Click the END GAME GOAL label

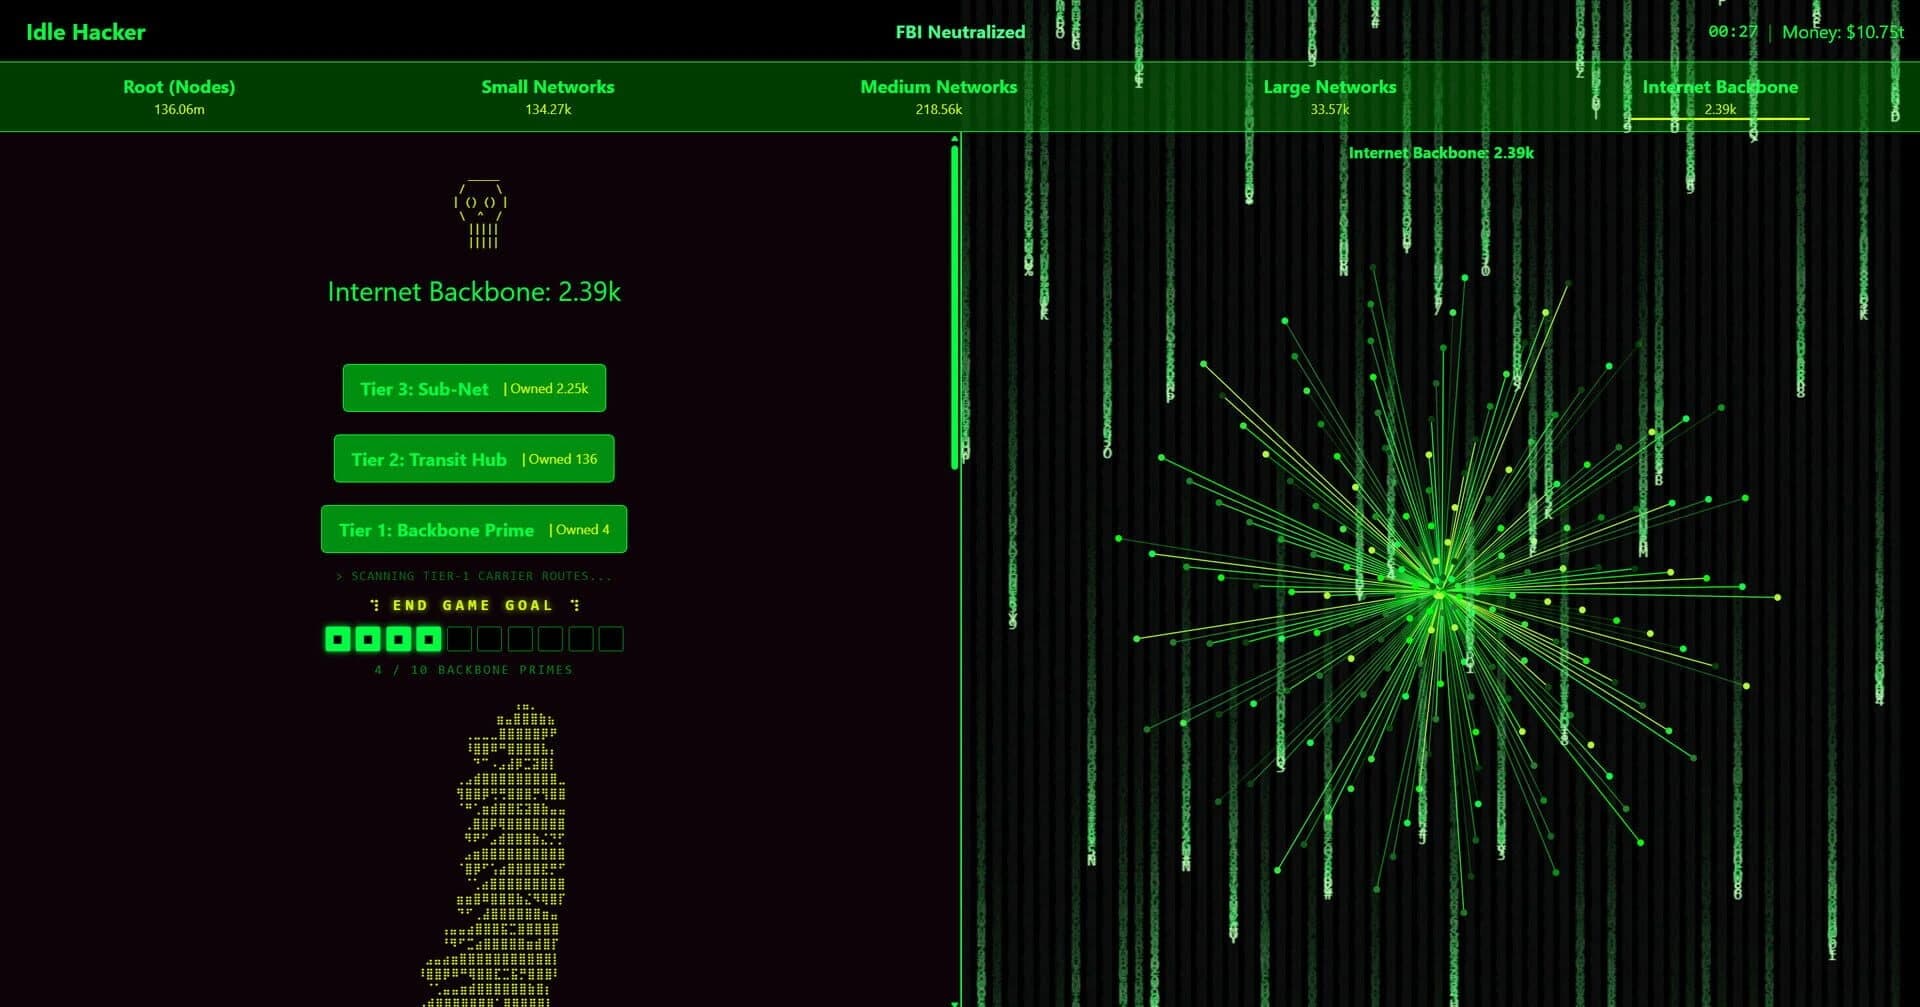click(473, 605)
